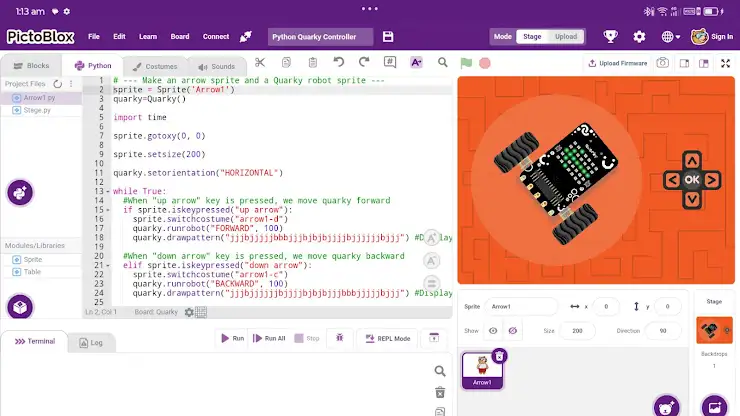The width and height of the screenshot is (740, 416).
Task: Open the Connect menu
Action: click(x=216, y=36)
